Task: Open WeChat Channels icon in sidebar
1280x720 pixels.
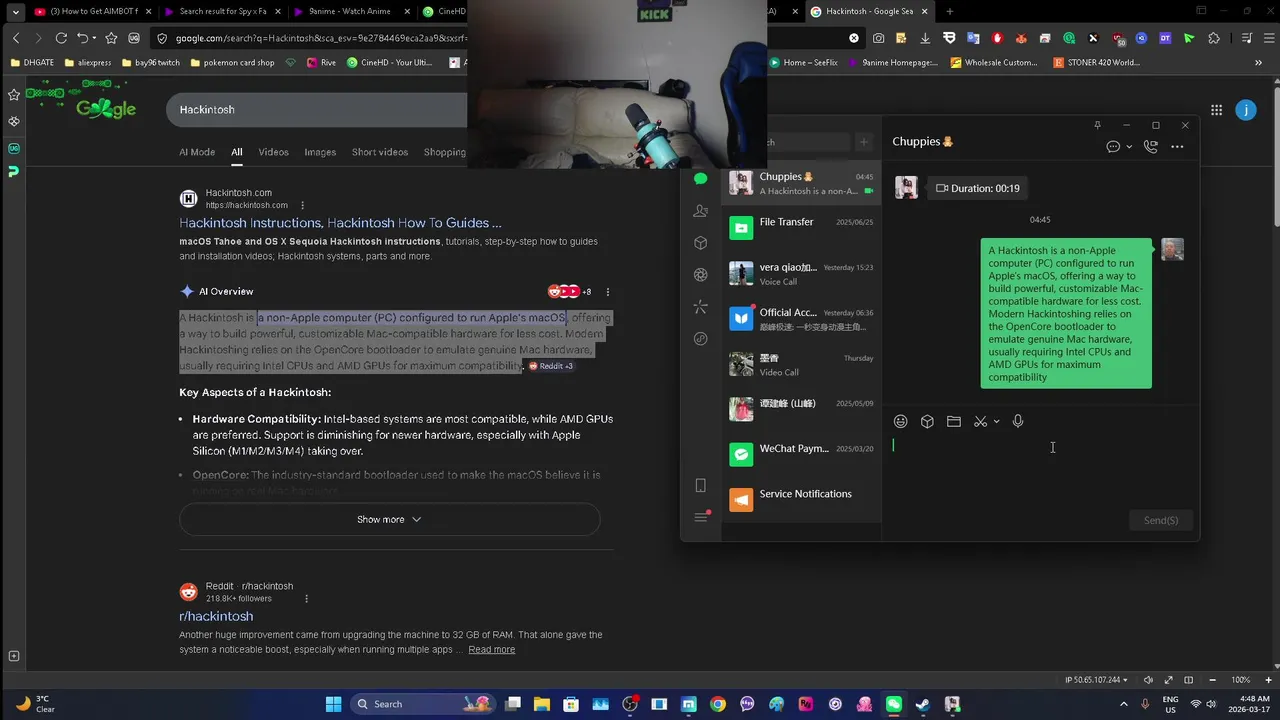Action: (x=700, y=307)
